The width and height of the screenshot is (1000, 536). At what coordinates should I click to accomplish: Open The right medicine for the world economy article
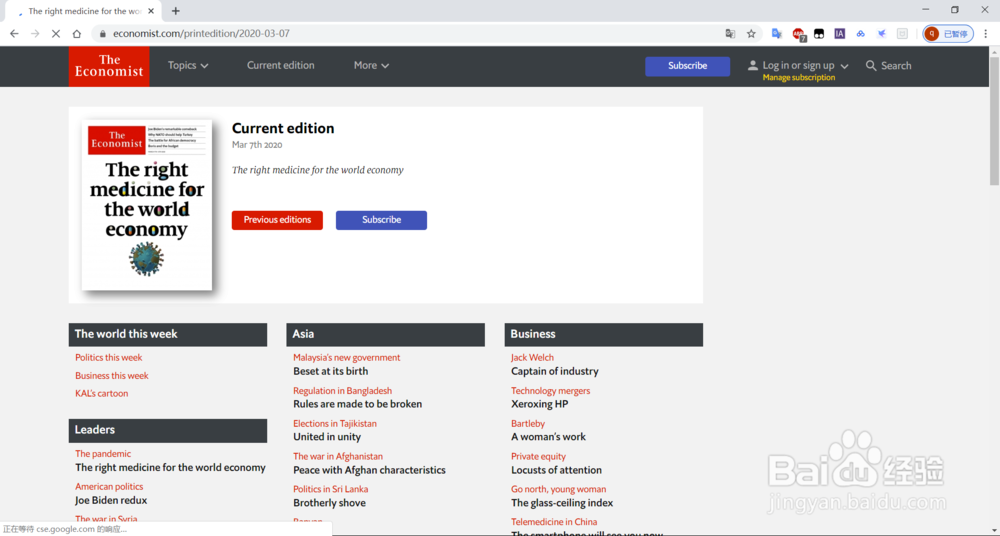pyautogui.click(x=170, y=468)
